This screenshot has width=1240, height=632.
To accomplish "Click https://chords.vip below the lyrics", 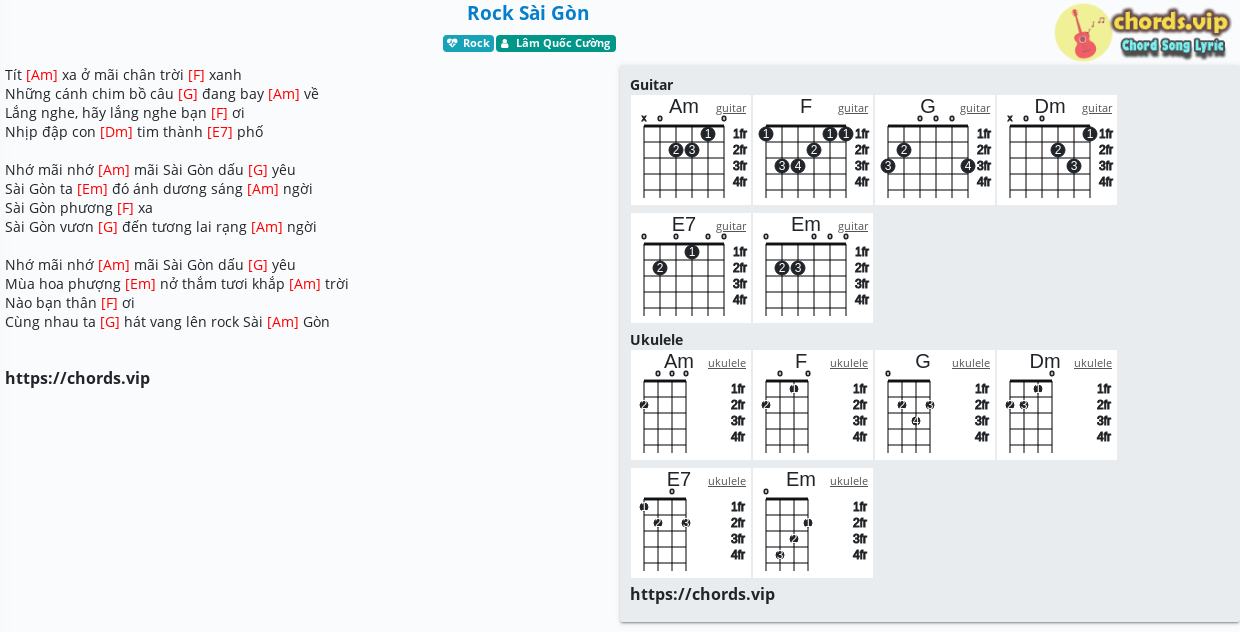I will tap(77, 378).
